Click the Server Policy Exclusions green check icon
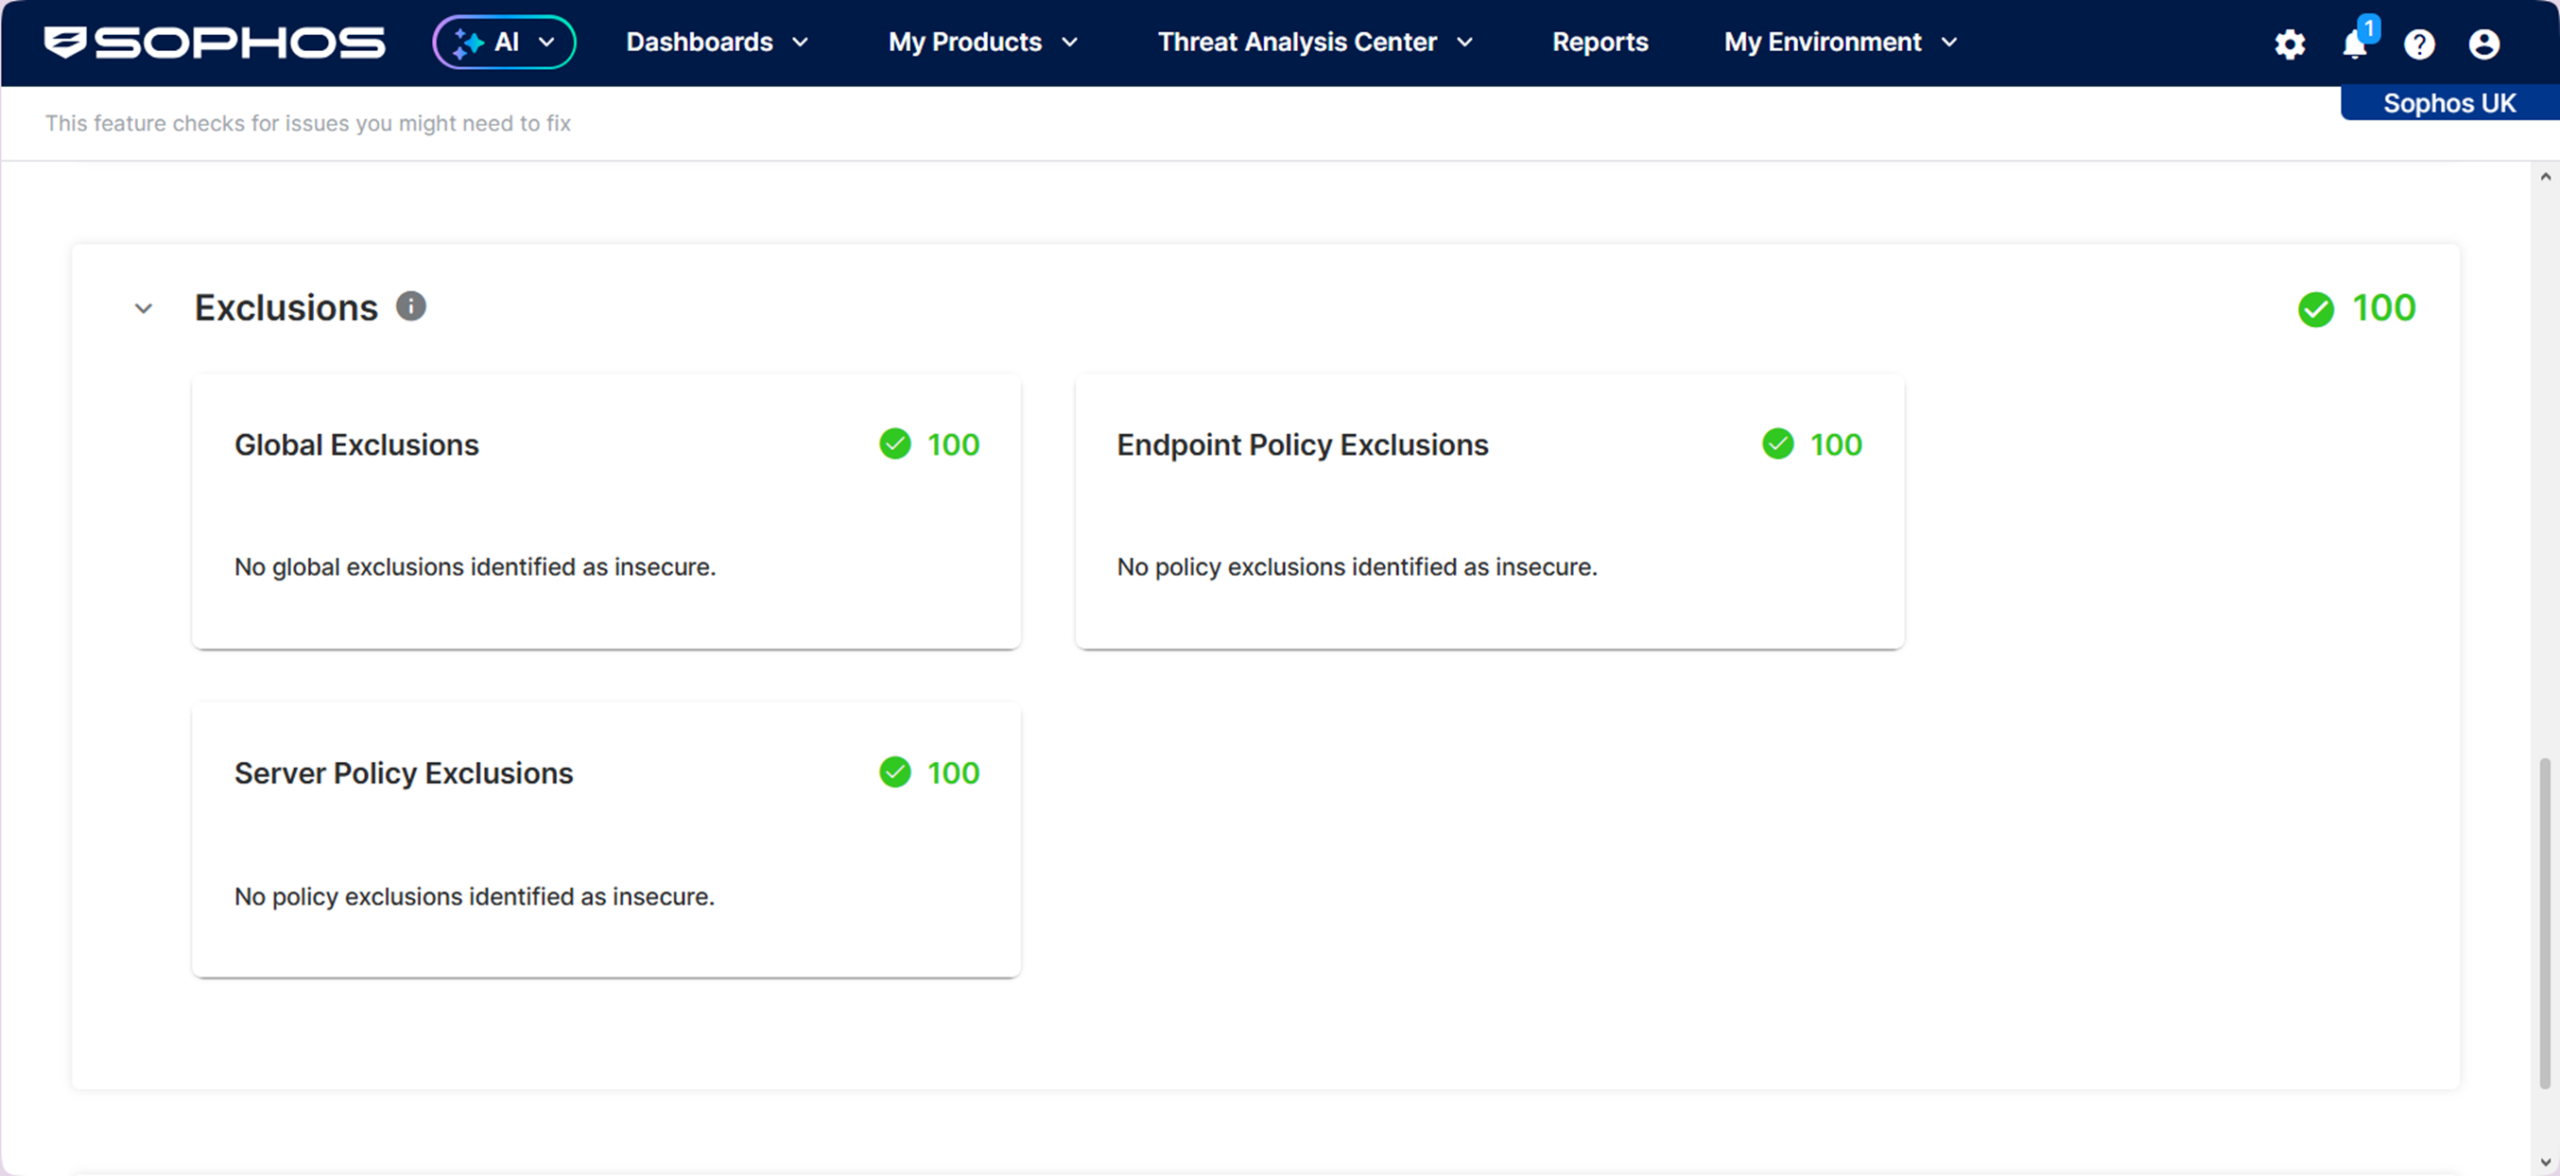Screen dimensions: 2560x1176 [x=895, y=772]
